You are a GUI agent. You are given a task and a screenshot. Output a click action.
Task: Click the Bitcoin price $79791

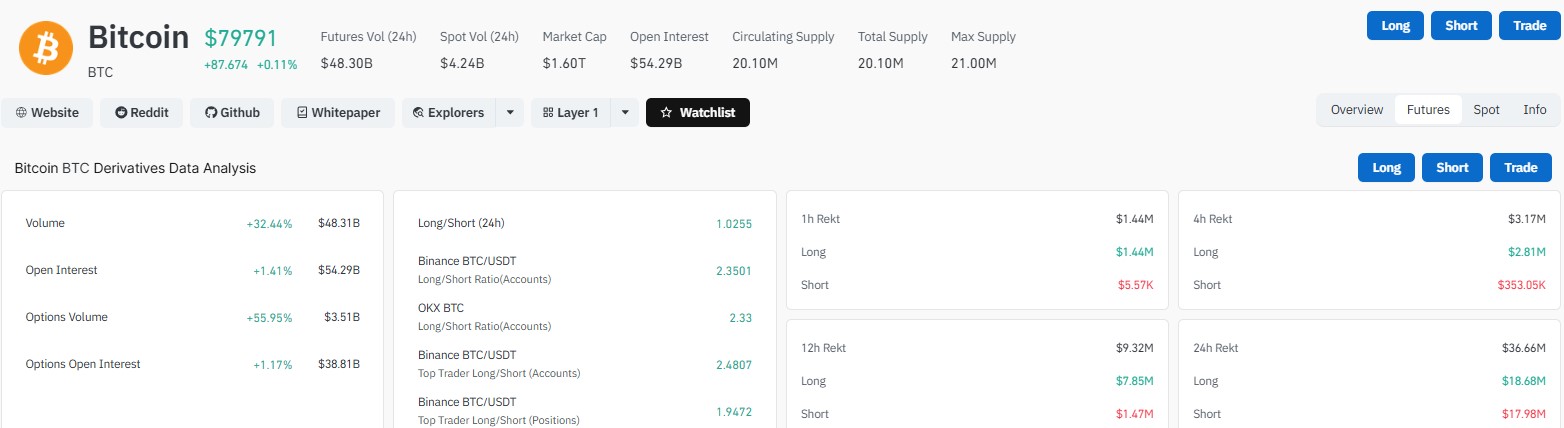click(x=241, y=38)
